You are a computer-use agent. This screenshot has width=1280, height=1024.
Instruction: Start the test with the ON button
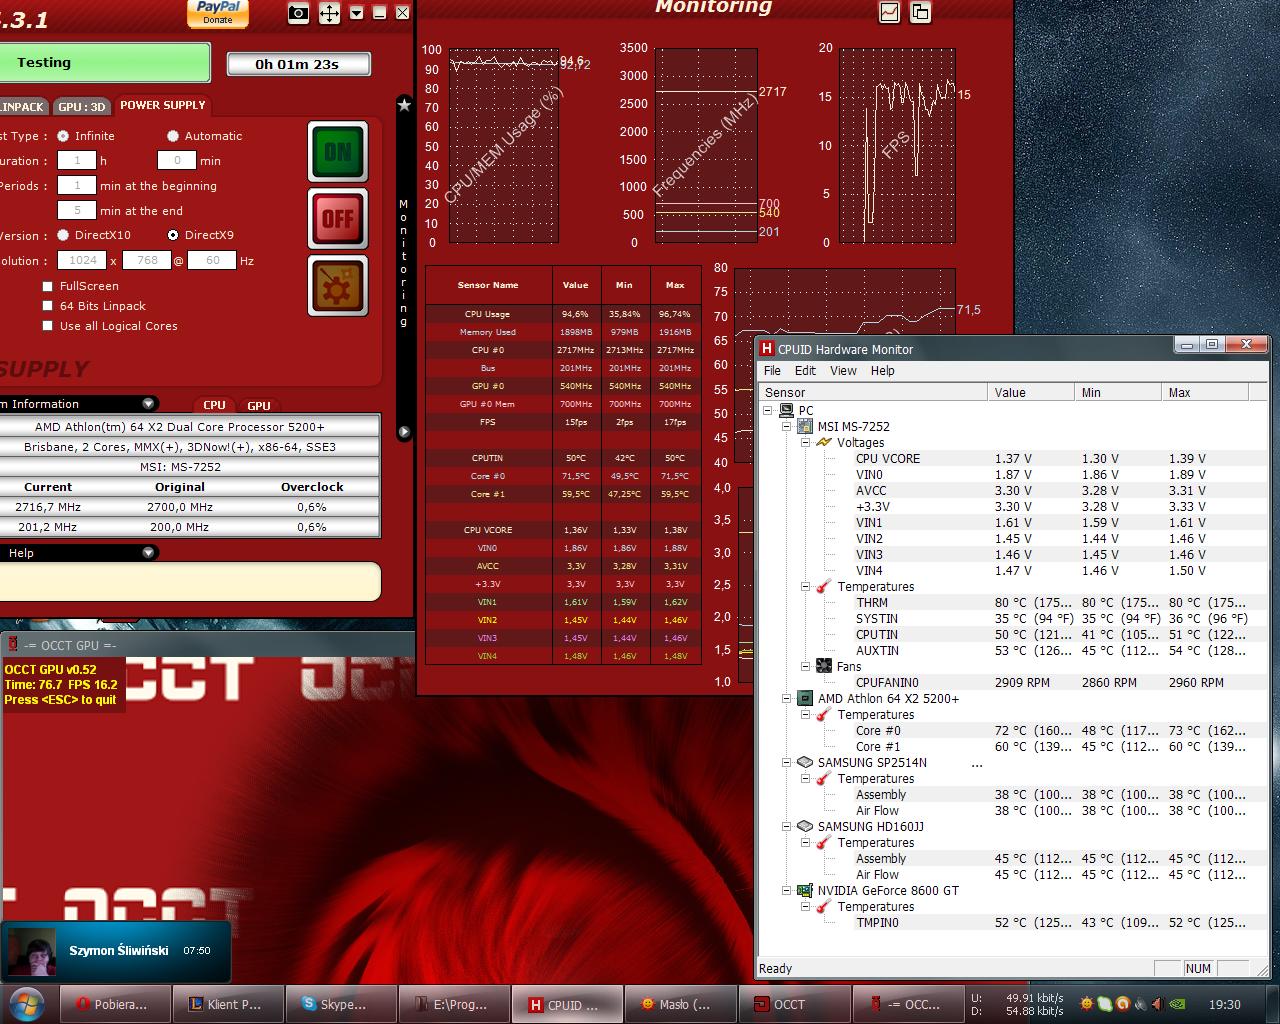click(x=338, y=152)
